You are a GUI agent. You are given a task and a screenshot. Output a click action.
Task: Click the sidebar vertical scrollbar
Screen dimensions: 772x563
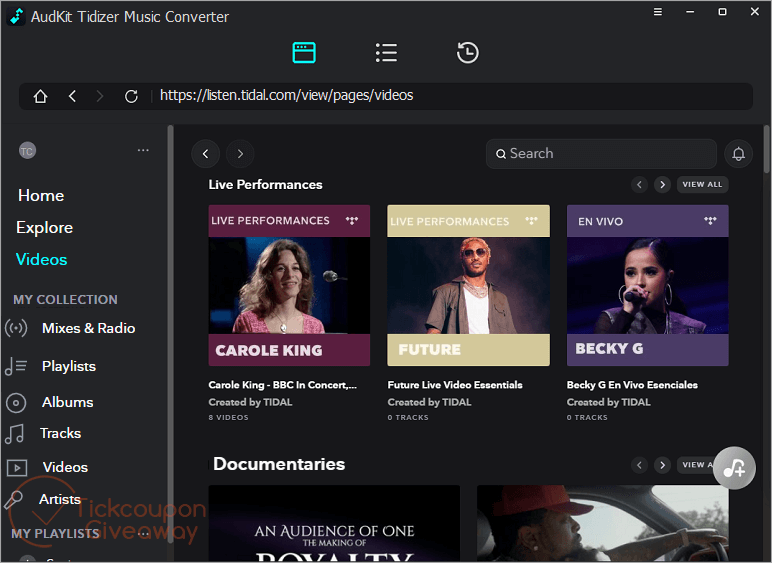pos(170,335)
